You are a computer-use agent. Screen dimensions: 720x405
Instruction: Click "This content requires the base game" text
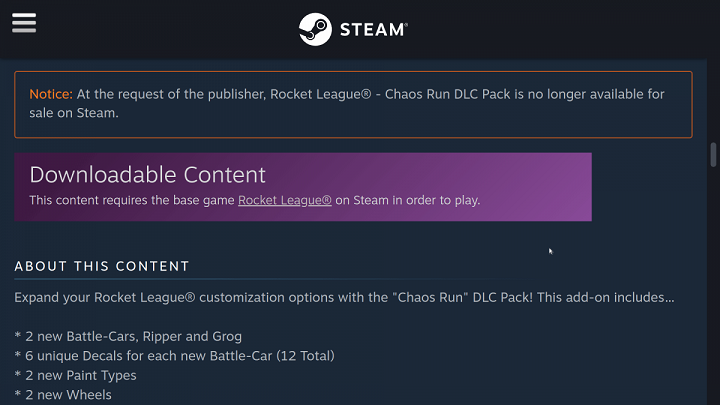(x=132, y=200)
